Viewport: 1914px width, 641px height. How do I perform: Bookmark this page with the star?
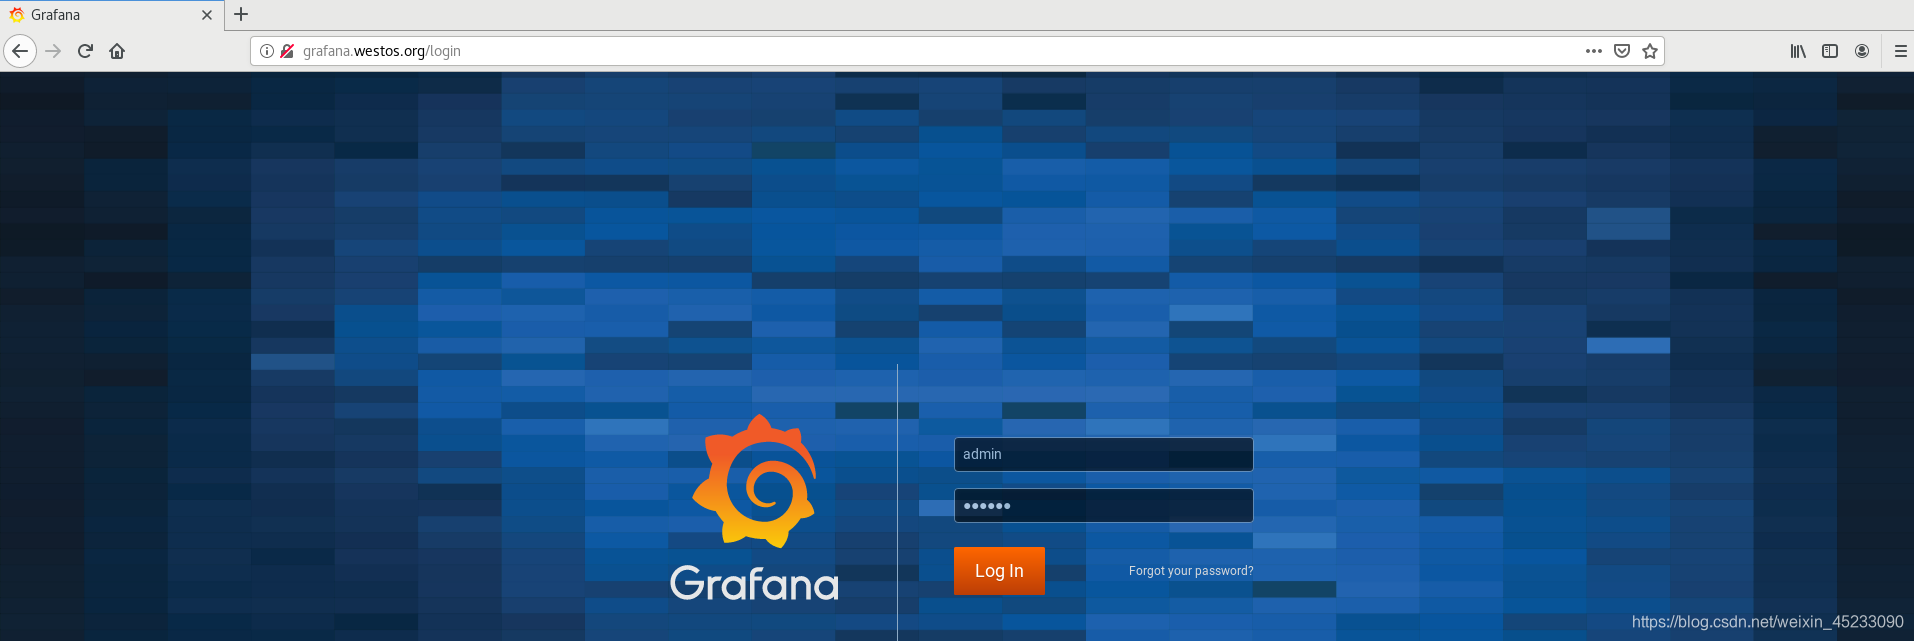tap(1650, 51)
